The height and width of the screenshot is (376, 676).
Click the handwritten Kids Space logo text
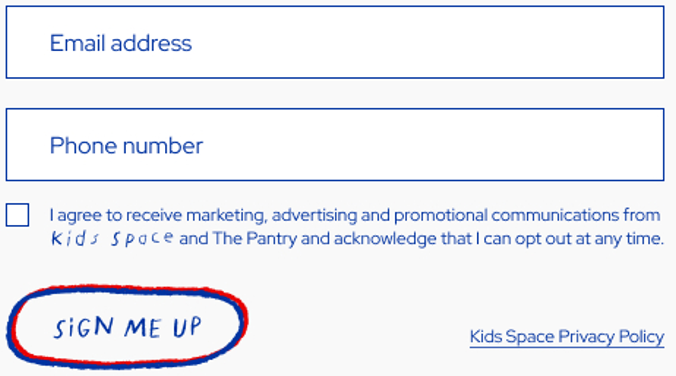tap(112, 238)
